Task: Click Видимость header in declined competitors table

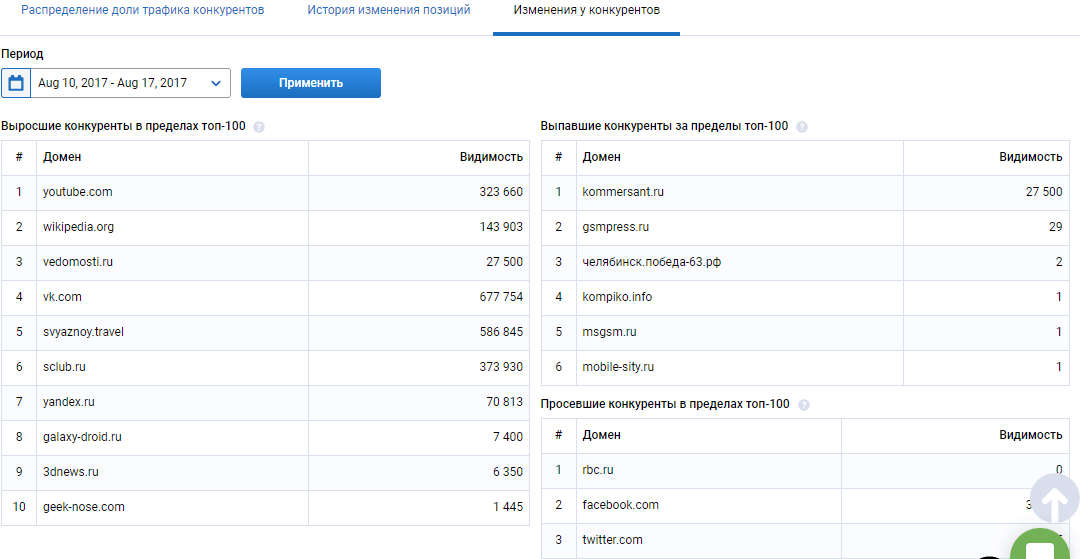Action: click(x=1030, y=436)
